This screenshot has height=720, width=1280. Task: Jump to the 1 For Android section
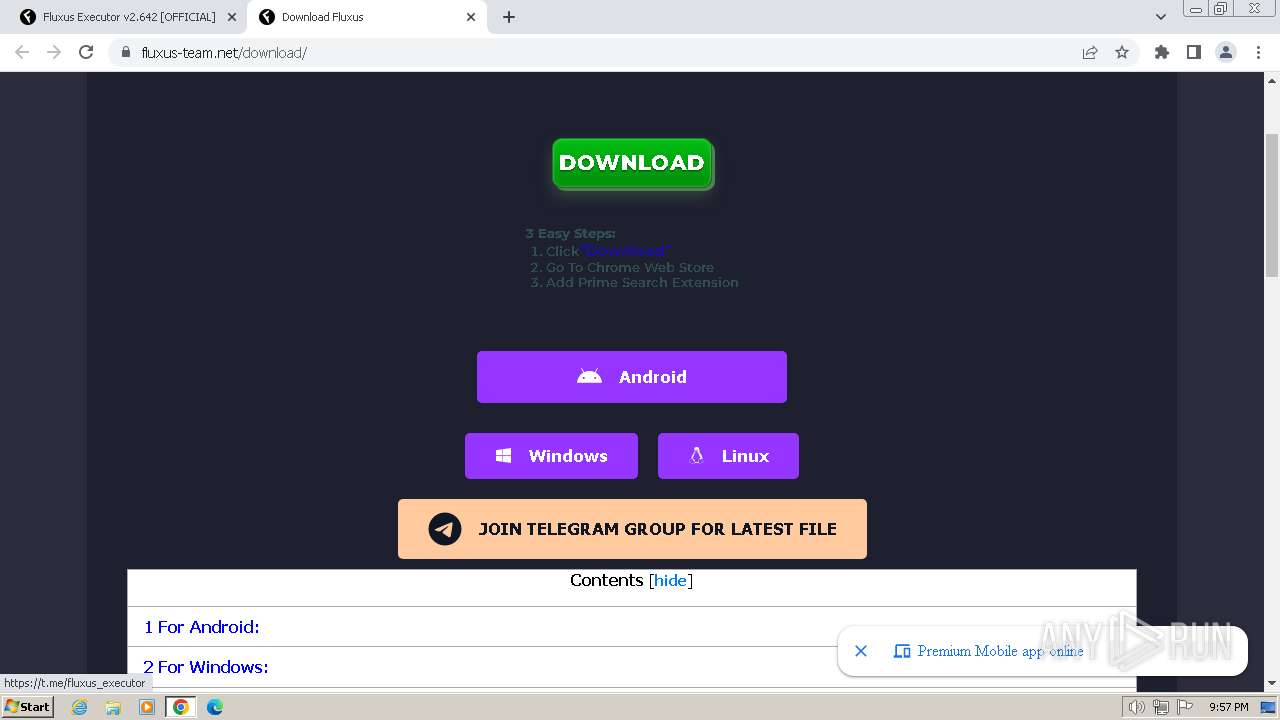(201, 627)
